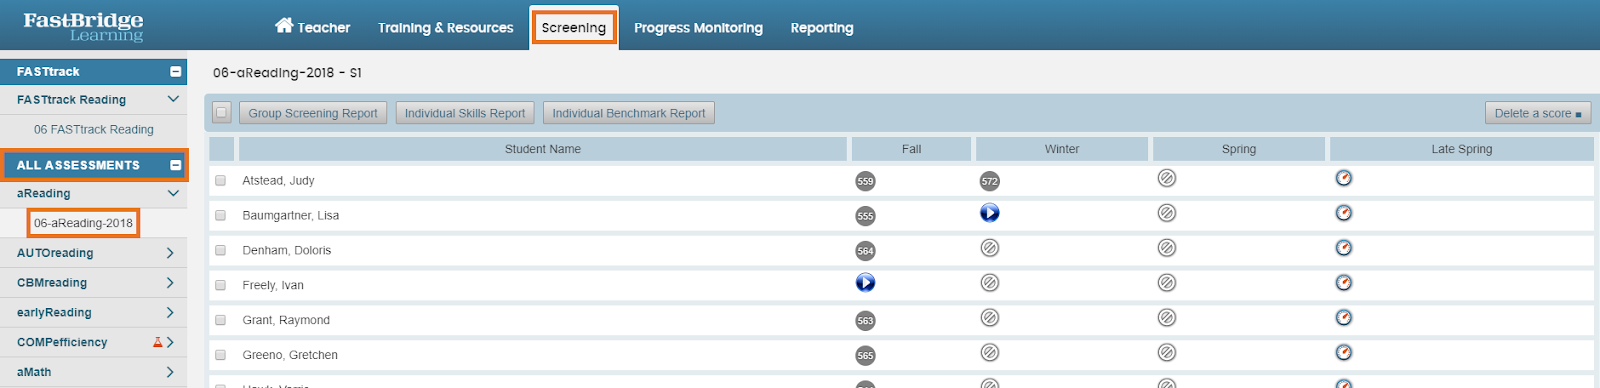
Task: Click the Delete a score button
Action: (x=1538, y=113)
